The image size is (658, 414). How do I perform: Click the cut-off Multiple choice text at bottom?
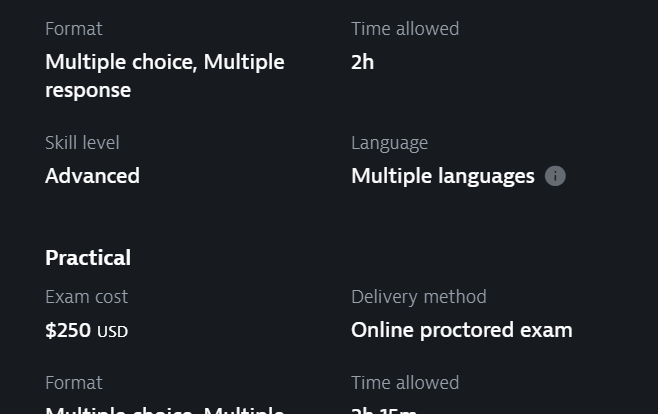(164, 410)
